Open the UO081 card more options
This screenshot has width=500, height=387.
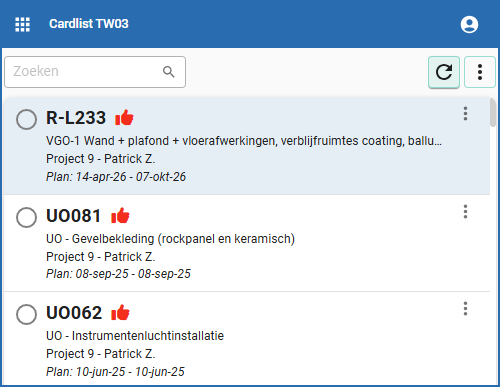point(465,212)
